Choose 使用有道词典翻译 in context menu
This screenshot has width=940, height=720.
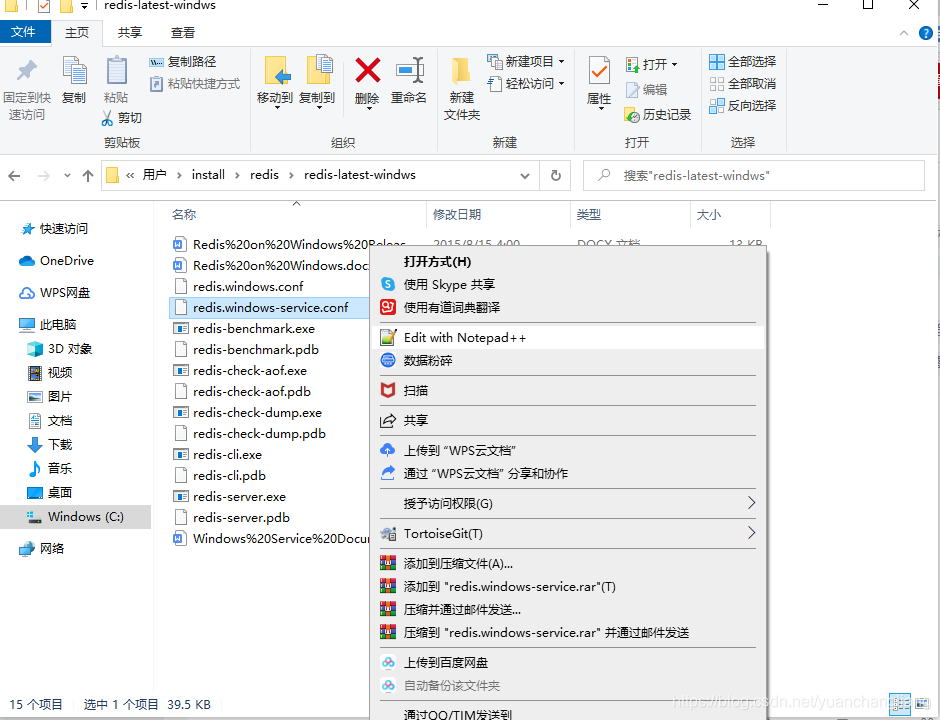tap(568, 307)
